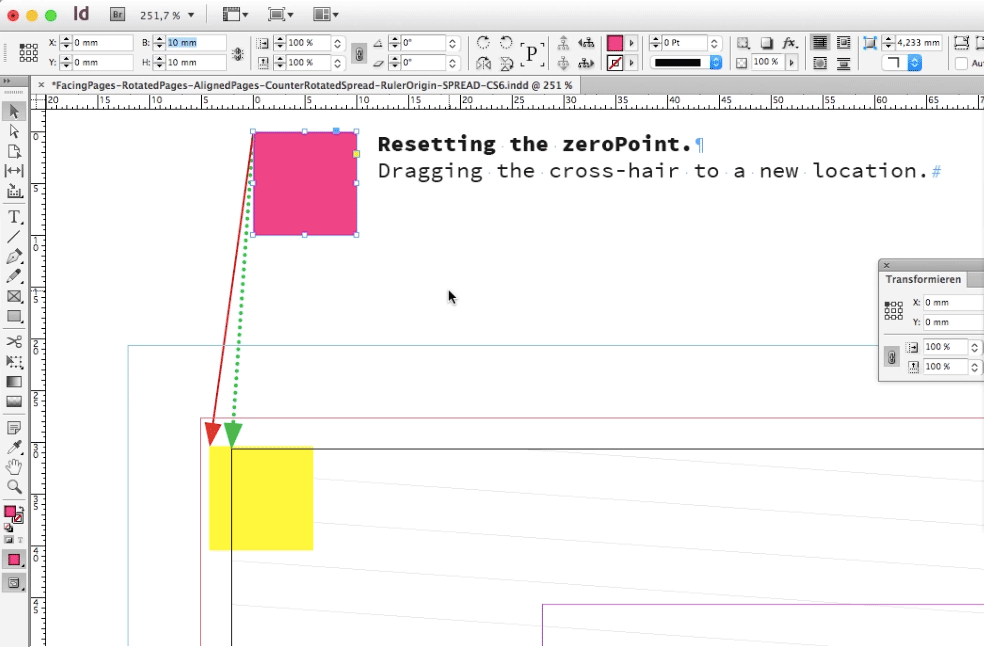This screenshot has height=647, width=984.
Task: Select the Hand tool
Action: 14,466
